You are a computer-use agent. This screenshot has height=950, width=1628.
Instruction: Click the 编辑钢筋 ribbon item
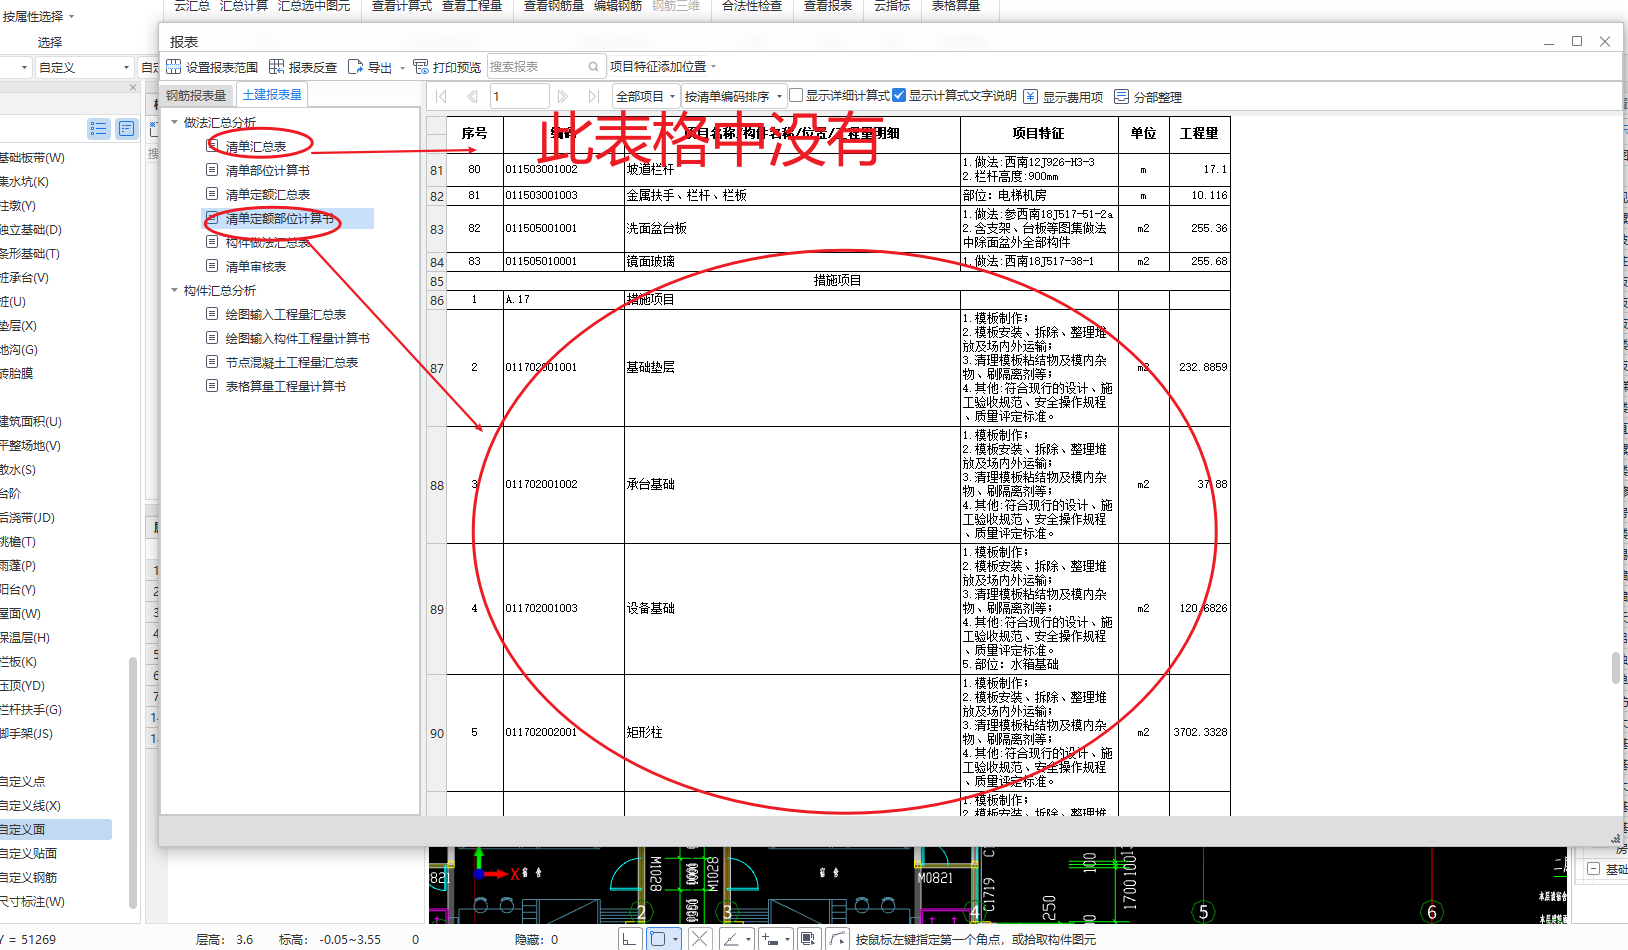point(617,6)
